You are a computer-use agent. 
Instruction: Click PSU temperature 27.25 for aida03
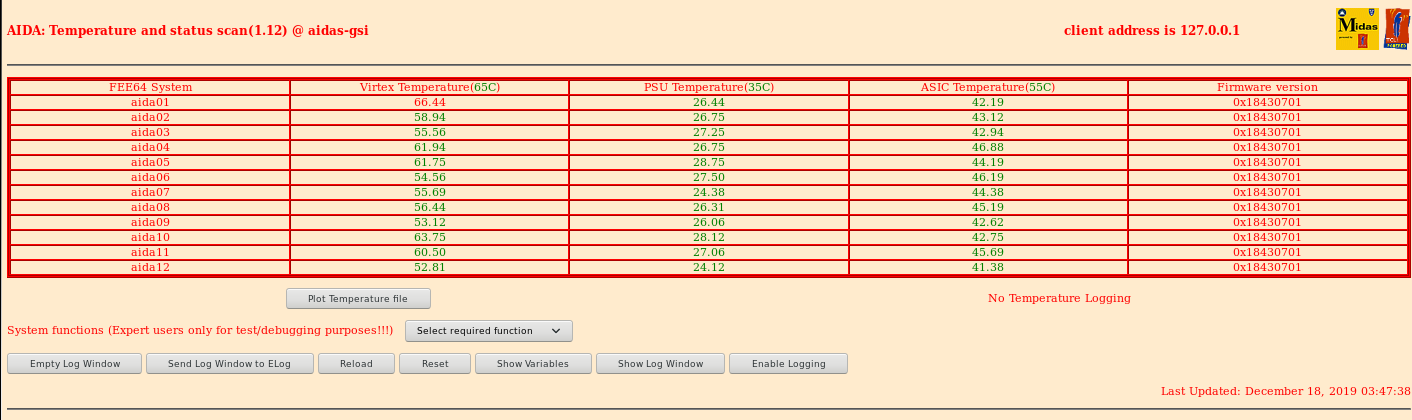(709, 133)
